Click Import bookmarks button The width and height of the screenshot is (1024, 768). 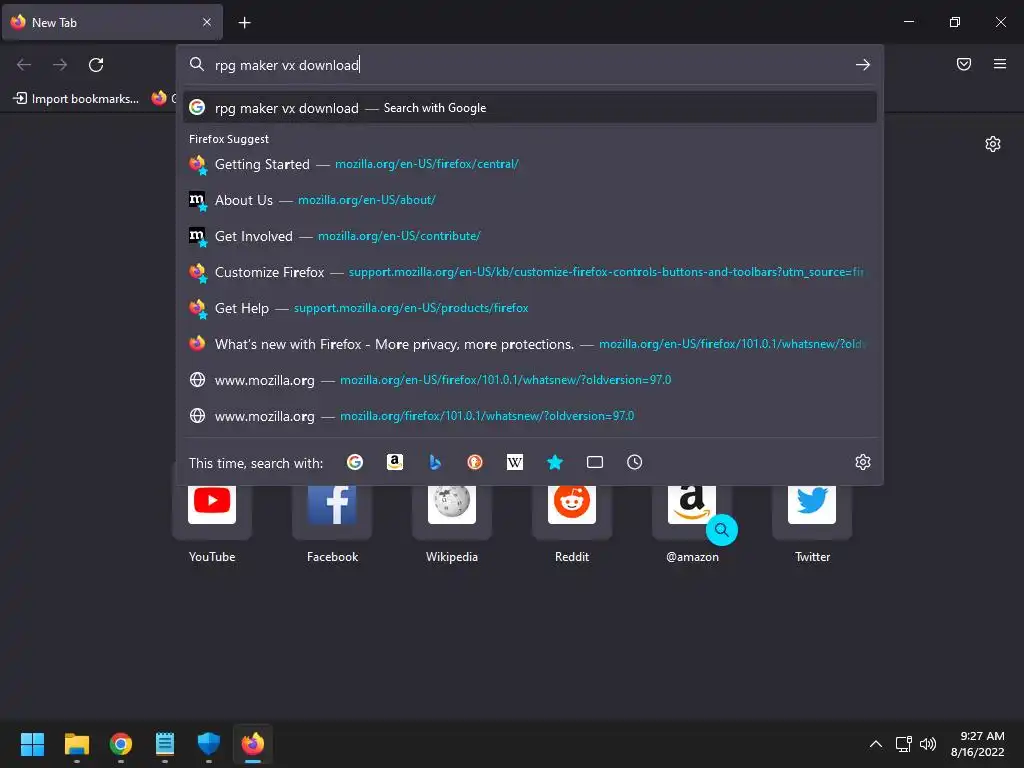click(76, 99)
